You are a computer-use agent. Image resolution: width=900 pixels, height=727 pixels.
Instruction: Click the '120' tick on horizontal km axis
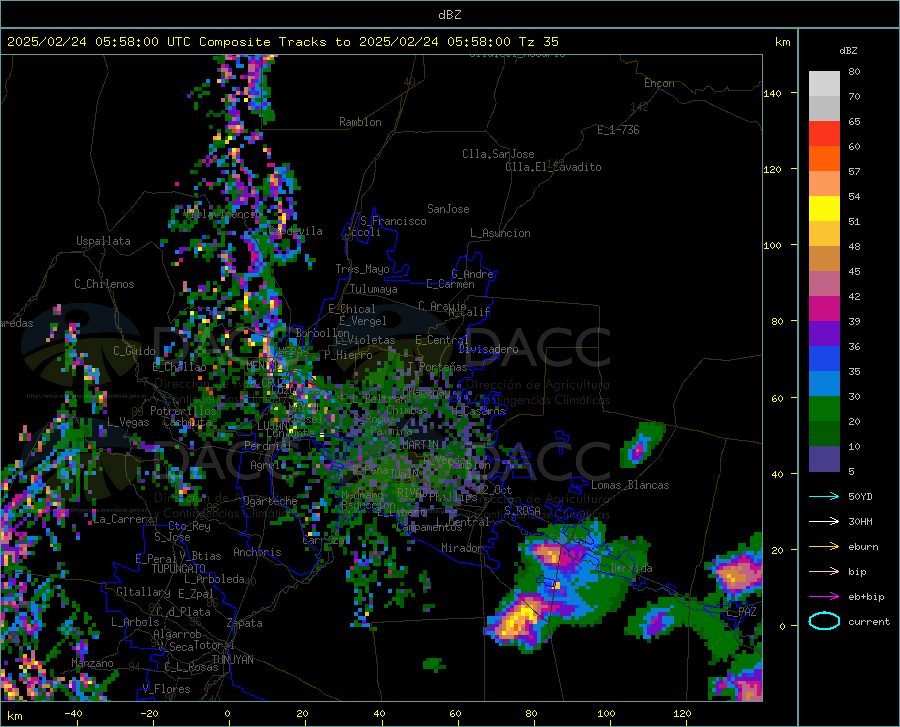[x=682, y=713]
